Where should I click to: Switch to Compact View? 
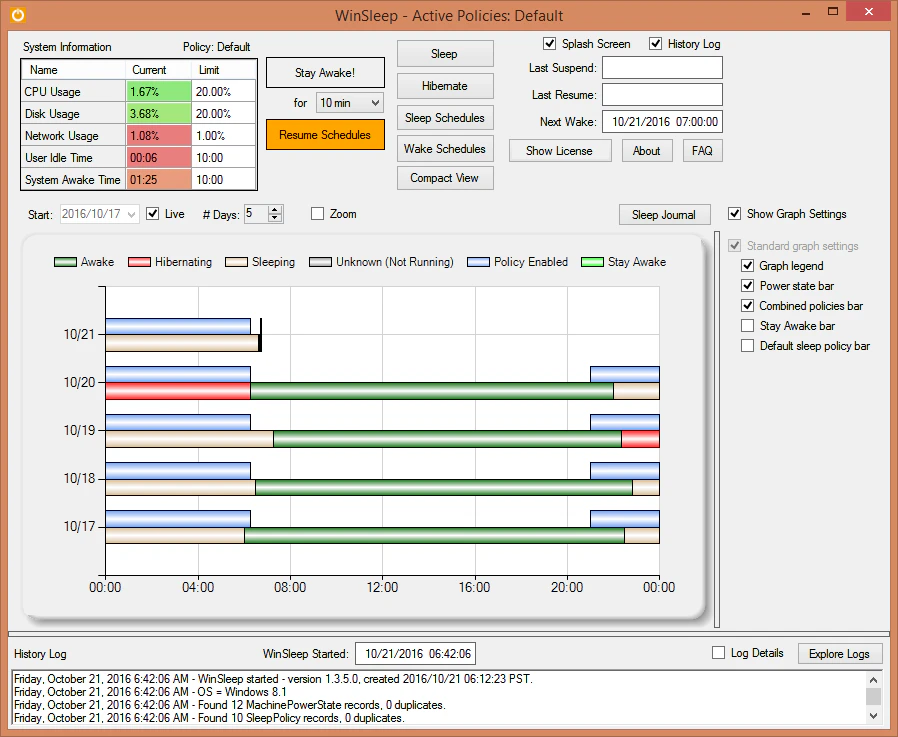pos(445,178)
